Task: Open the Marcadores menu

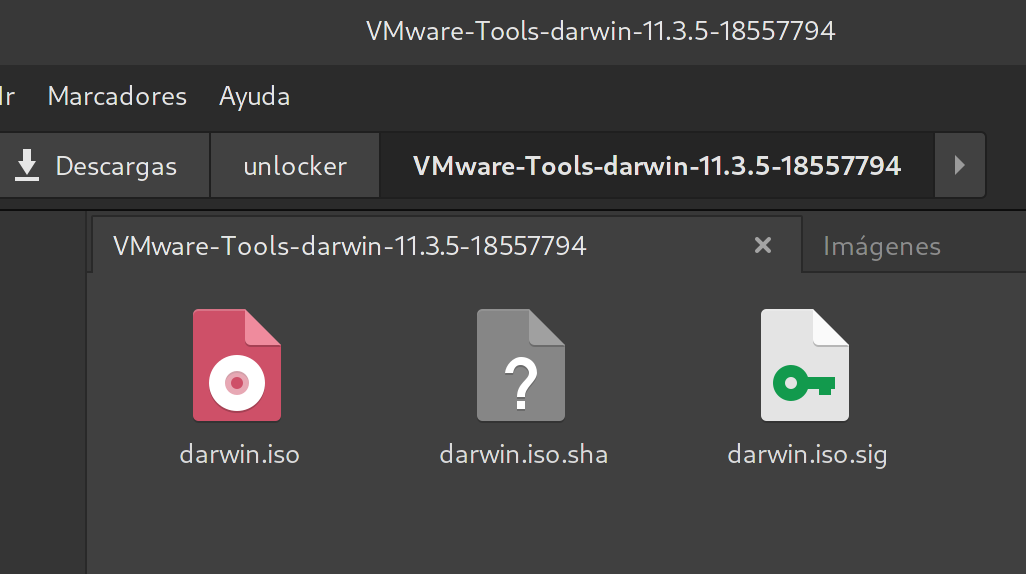Action: (117, 96)
